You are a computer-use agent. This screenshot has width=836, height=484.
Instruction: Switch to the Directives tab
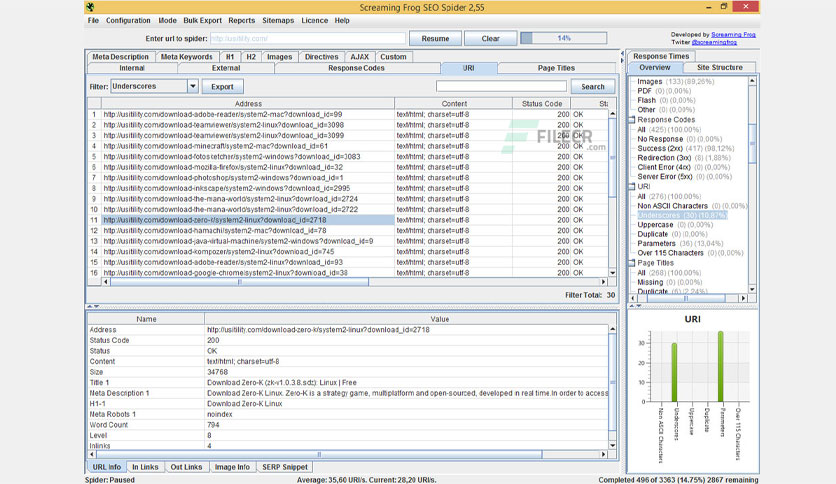(321, 57)
